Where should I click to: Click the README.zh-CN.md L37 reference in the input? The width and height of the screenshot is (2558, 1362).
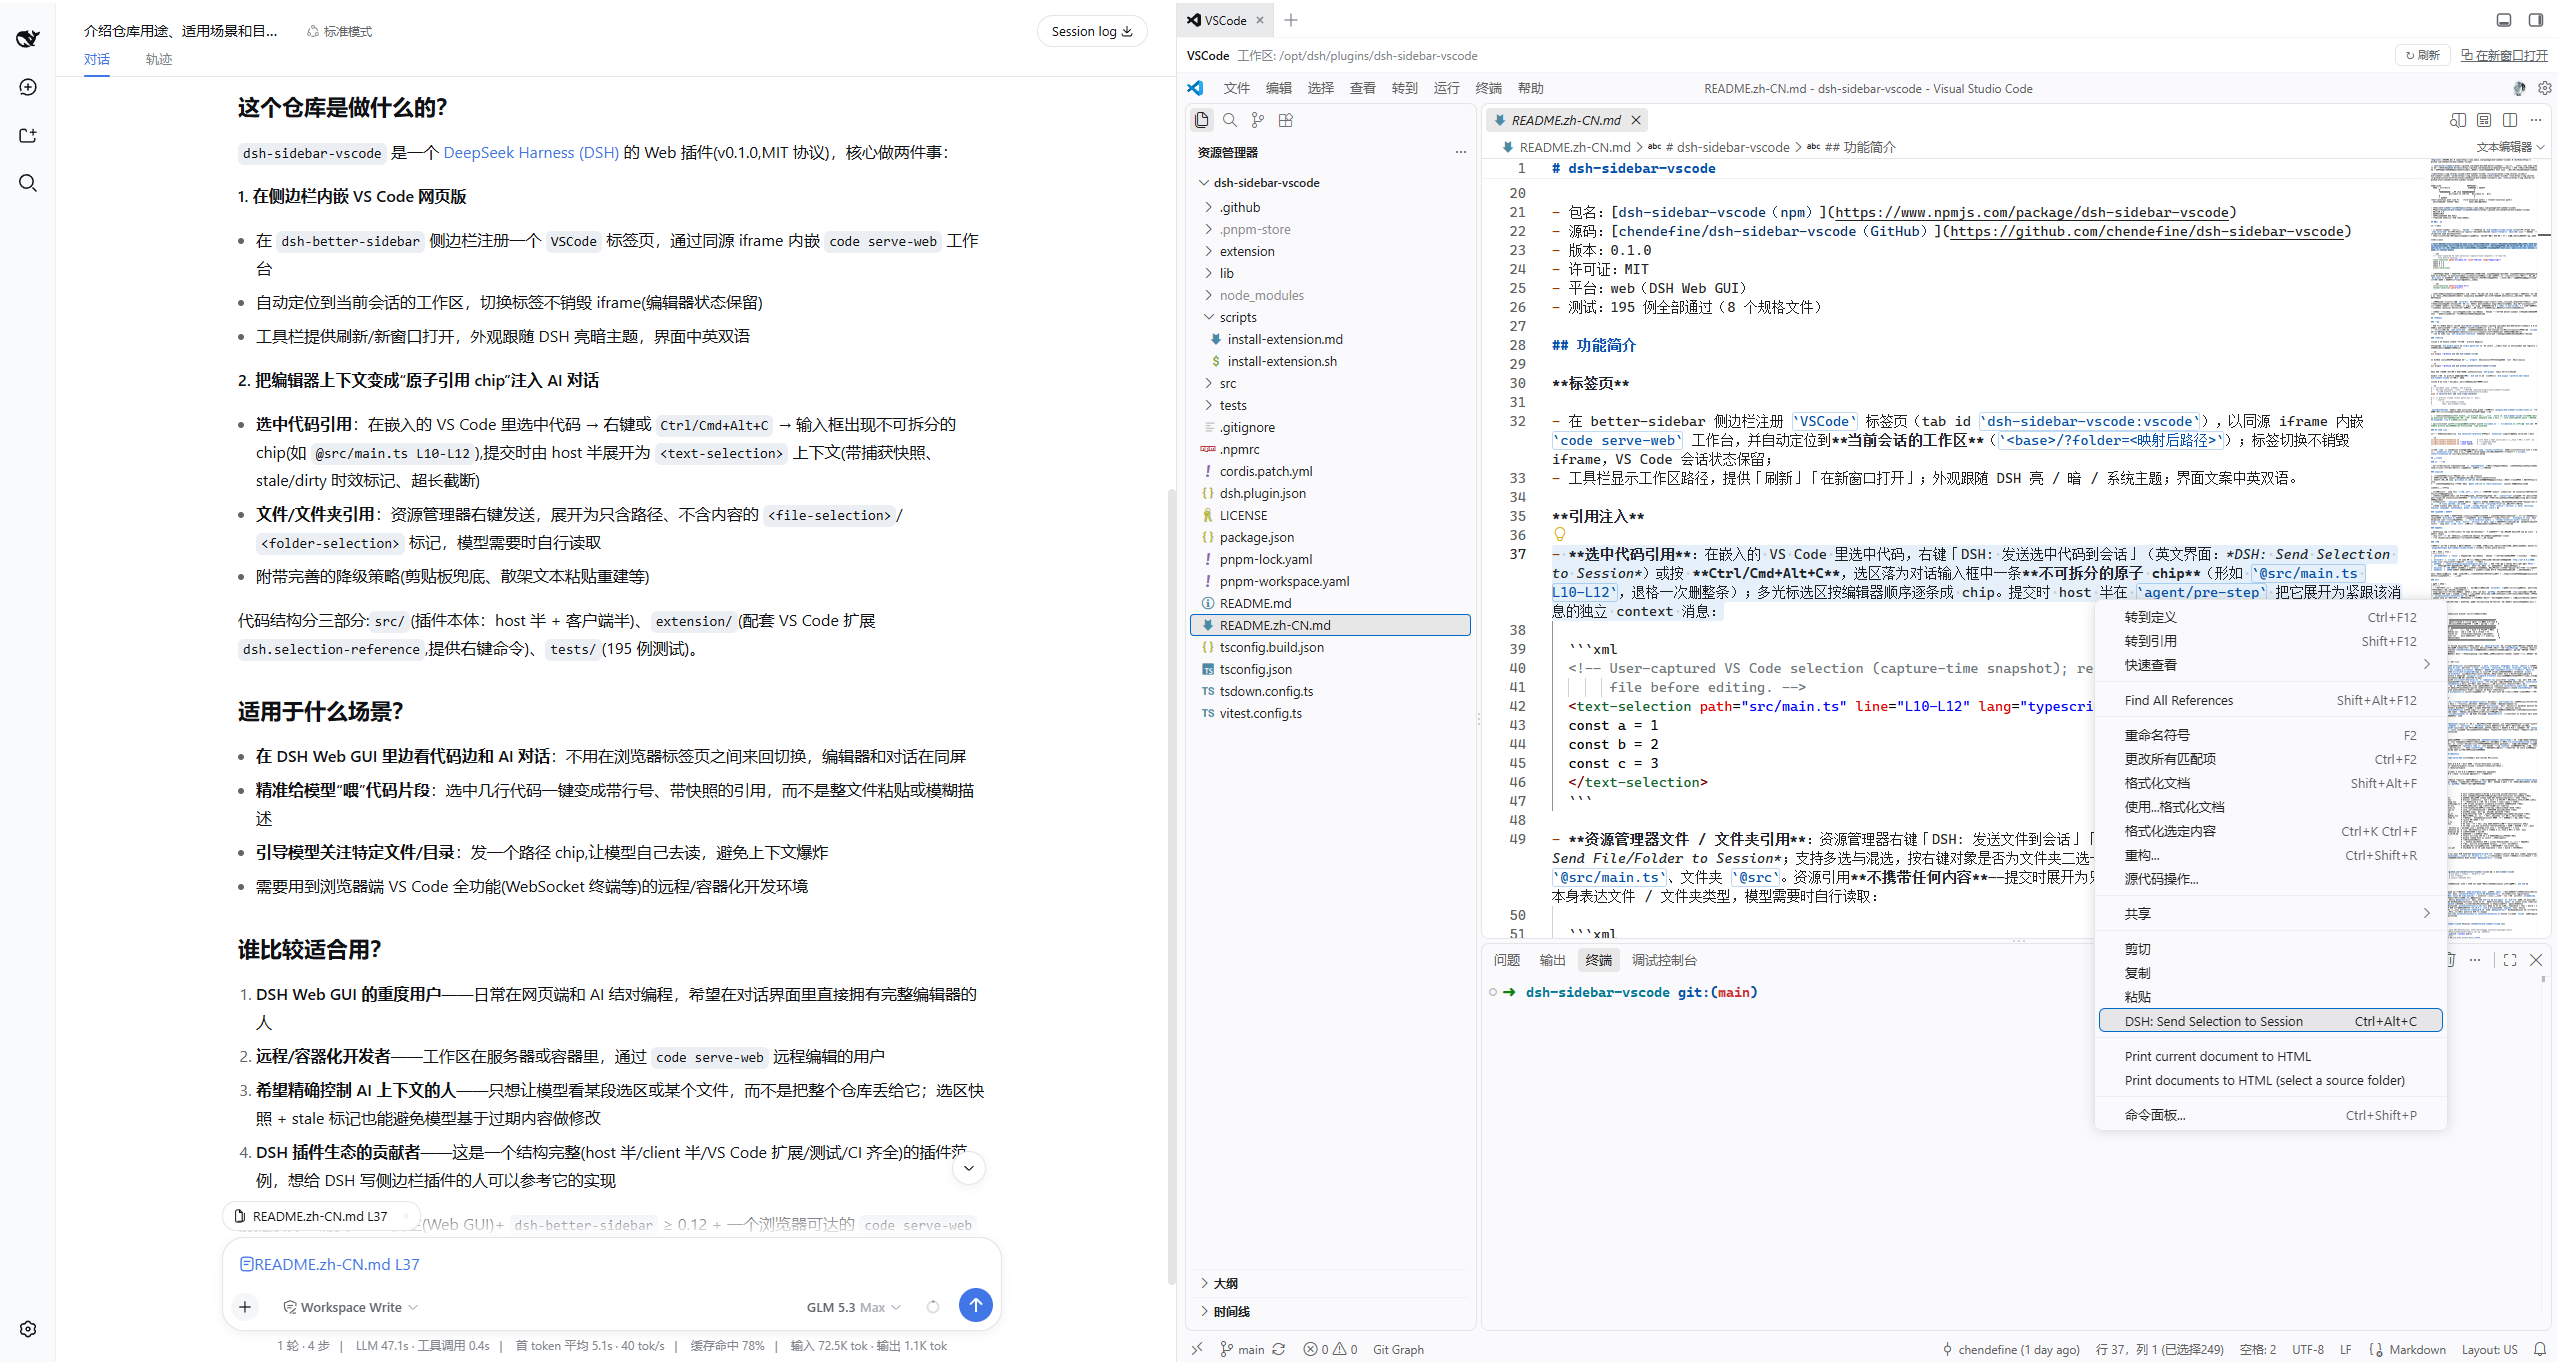pos(329,1264)
